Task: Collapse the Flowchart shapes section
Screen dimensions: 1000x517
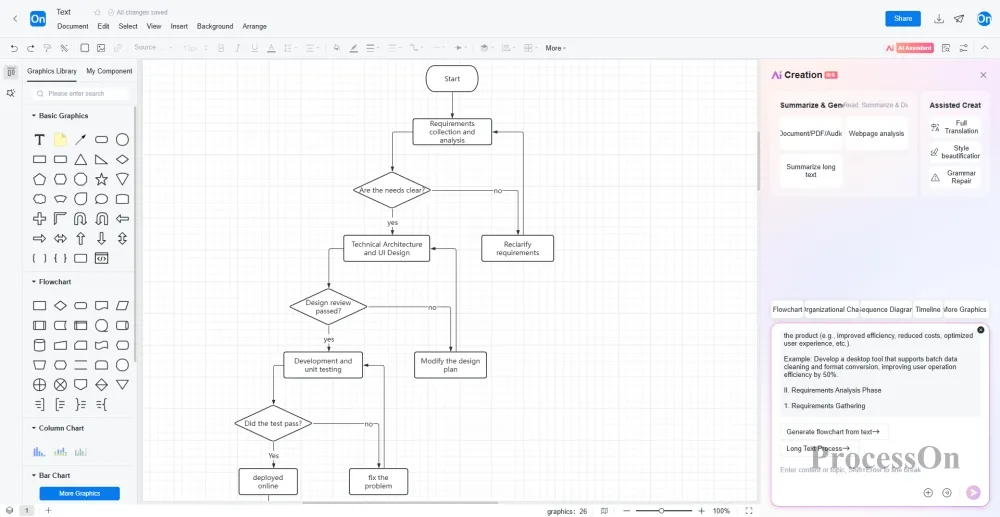Action: pyautogui.click(x=33, y=282)
